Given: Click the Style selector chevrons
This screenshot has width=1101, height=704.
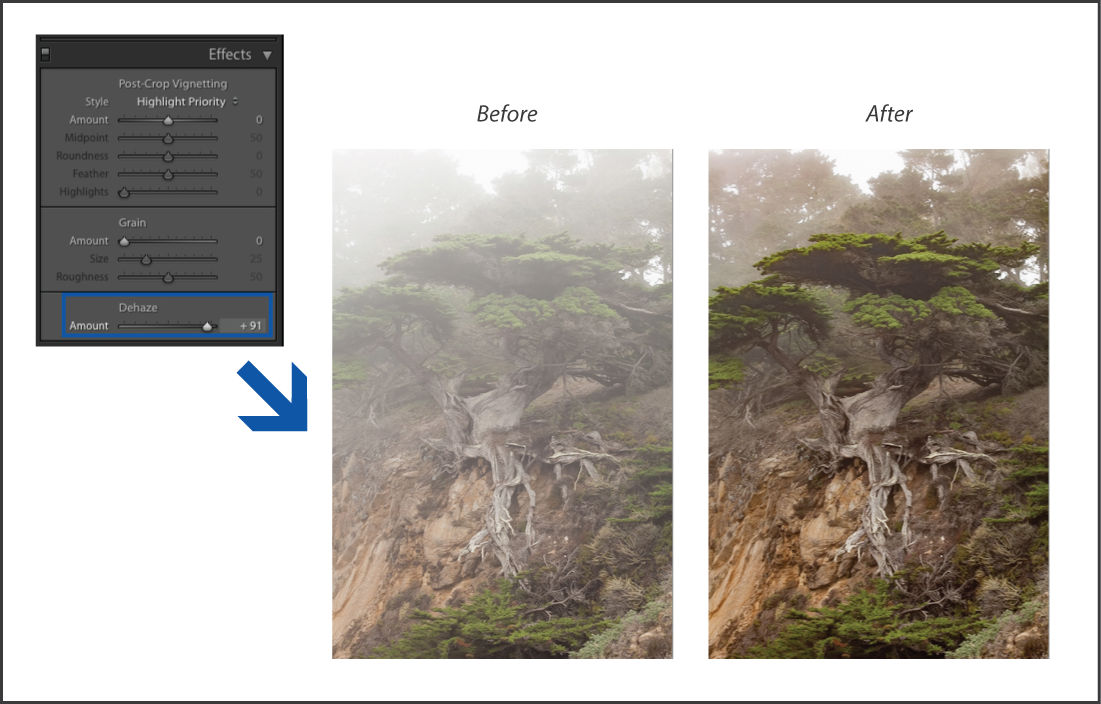Looking at the screenshot, I should (235, 101).
